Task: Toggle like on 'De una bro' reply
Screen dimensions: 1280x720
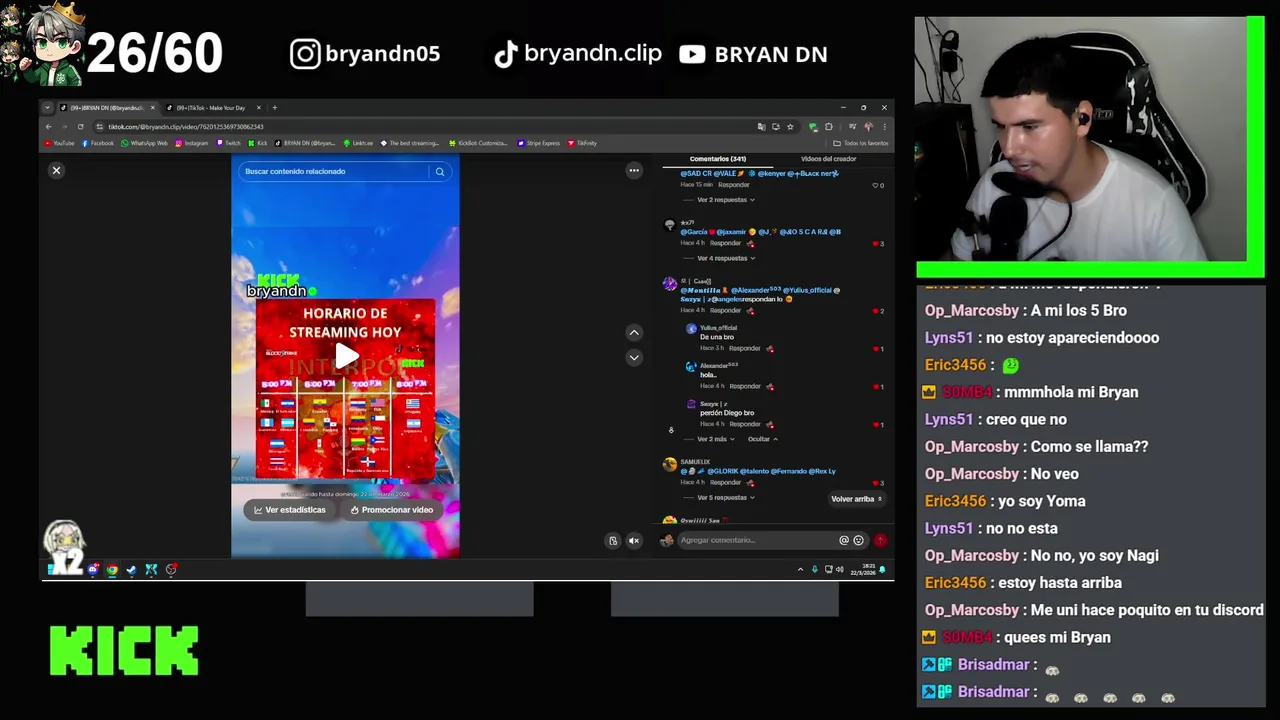Action: click(x=877, y=349)
